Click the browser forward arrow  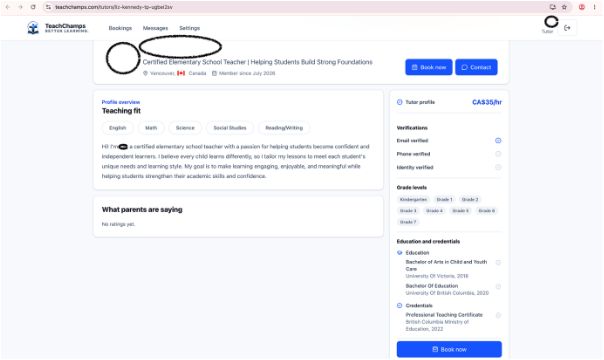coord(20,7)
